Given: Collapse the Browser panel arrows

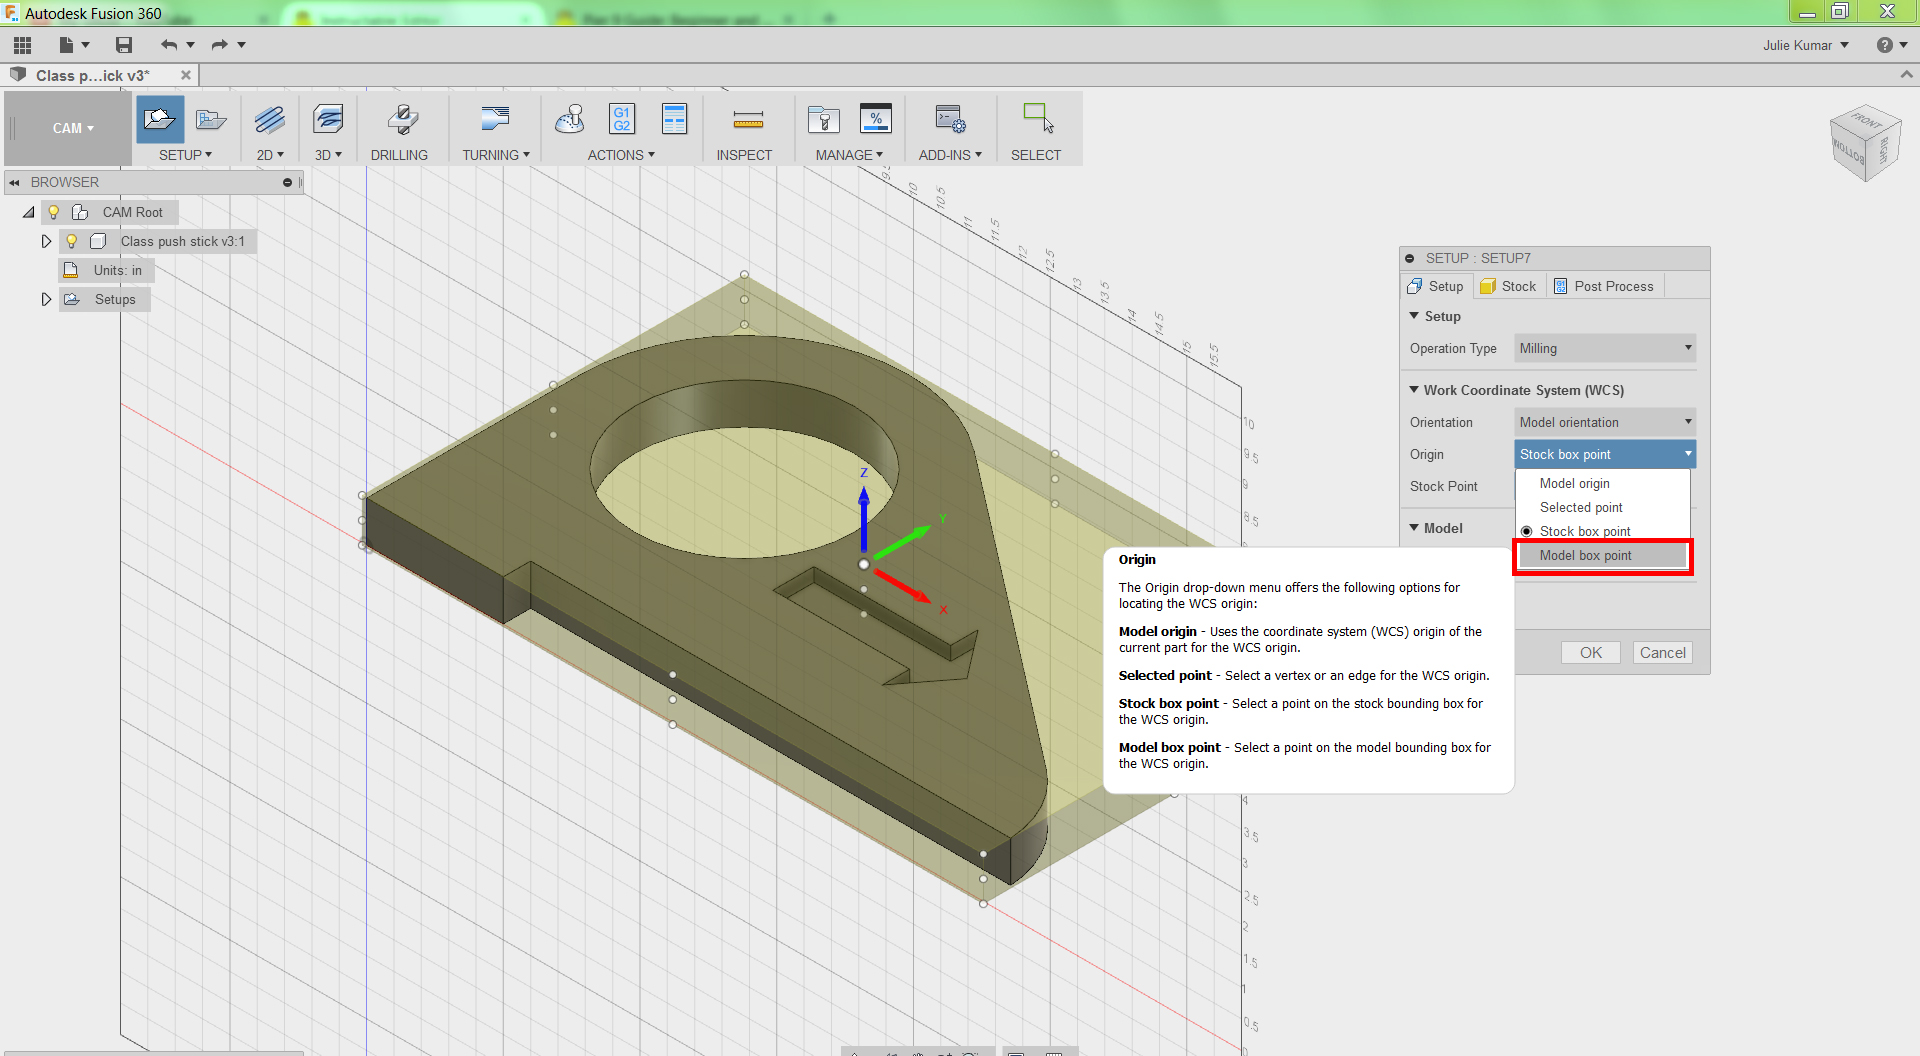Looking at the screenshot, I should pos(15,182).
